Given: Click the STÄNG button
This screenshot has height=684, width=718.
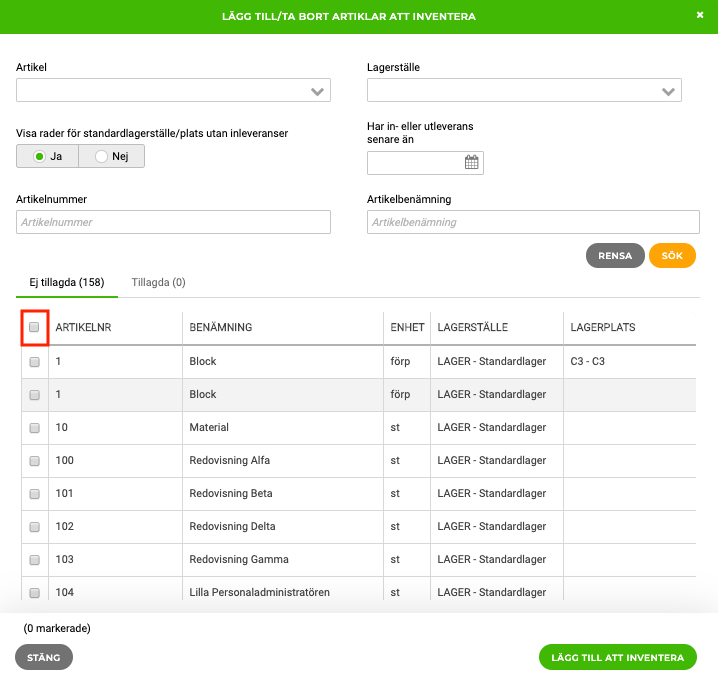Looking at the screenshot, I should pos(44,657).
